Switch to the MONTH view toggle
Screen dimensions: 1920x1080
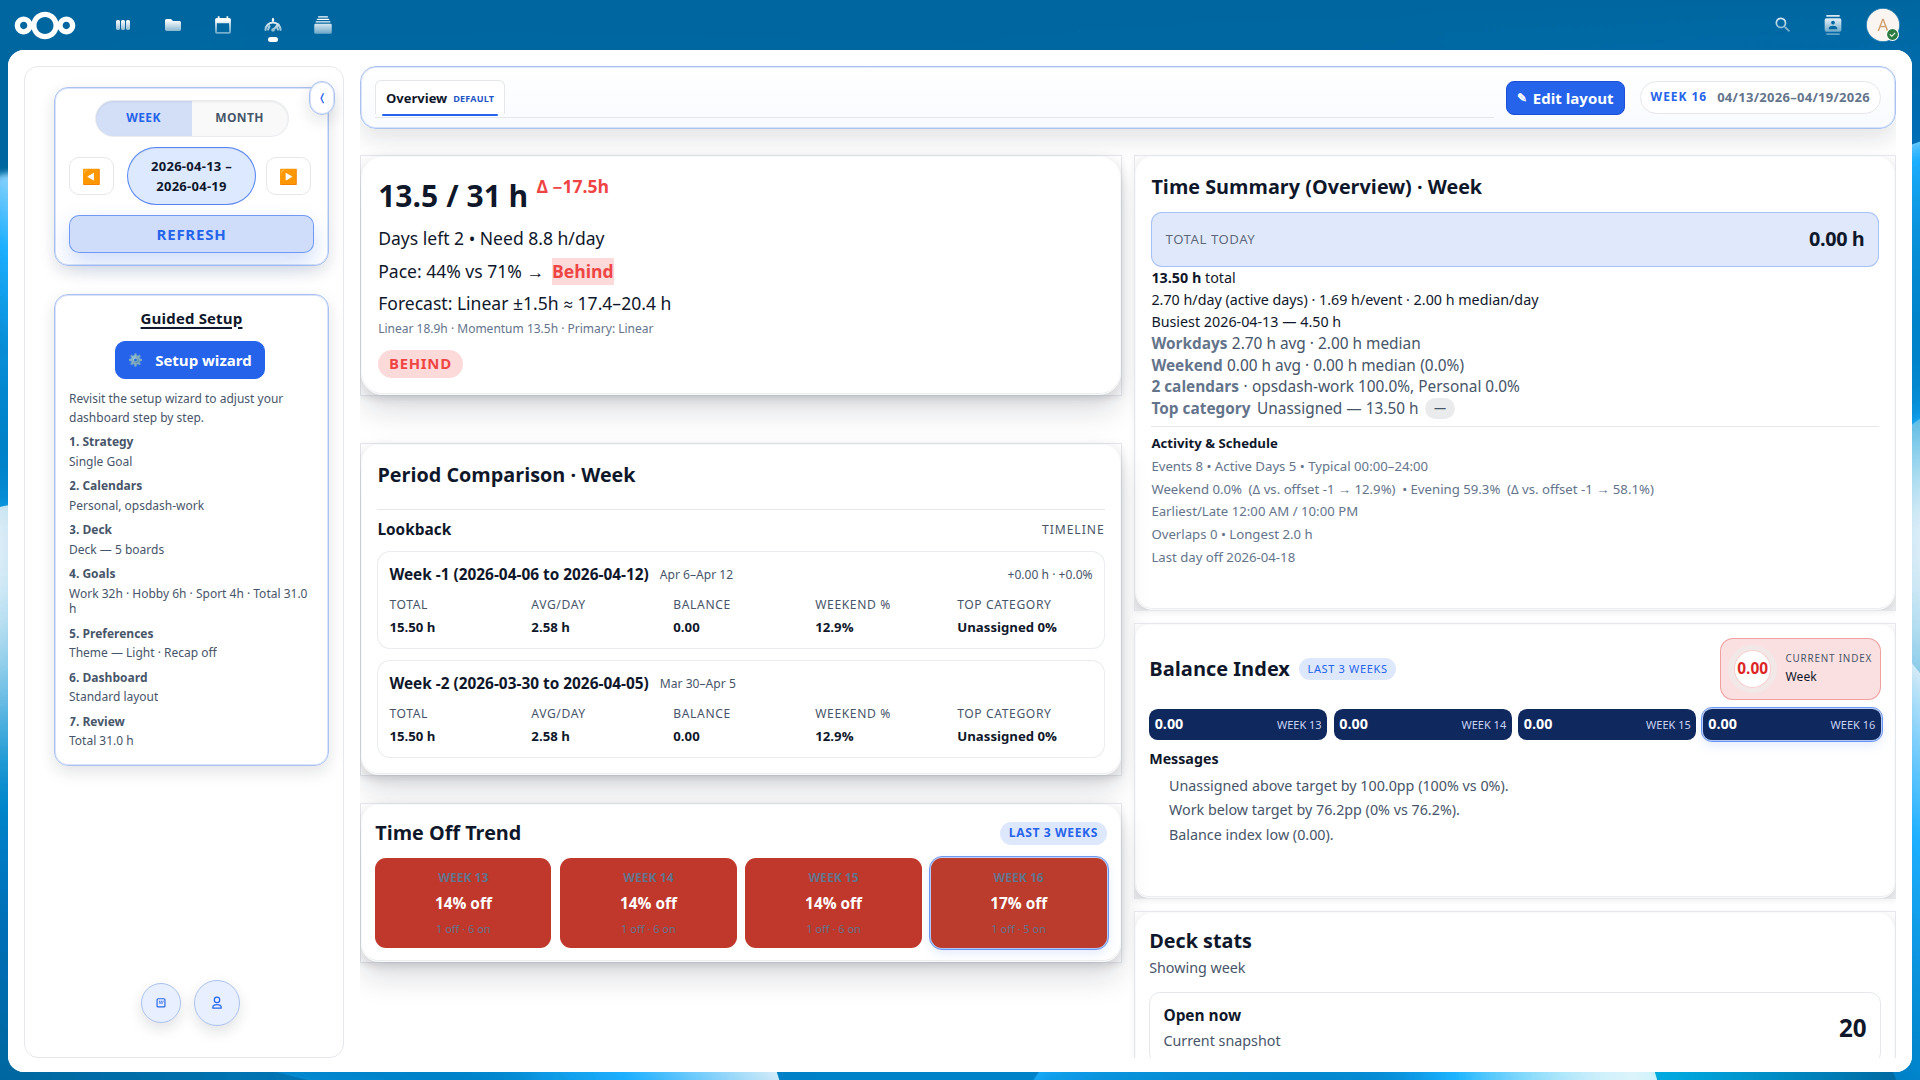(239, 117)
